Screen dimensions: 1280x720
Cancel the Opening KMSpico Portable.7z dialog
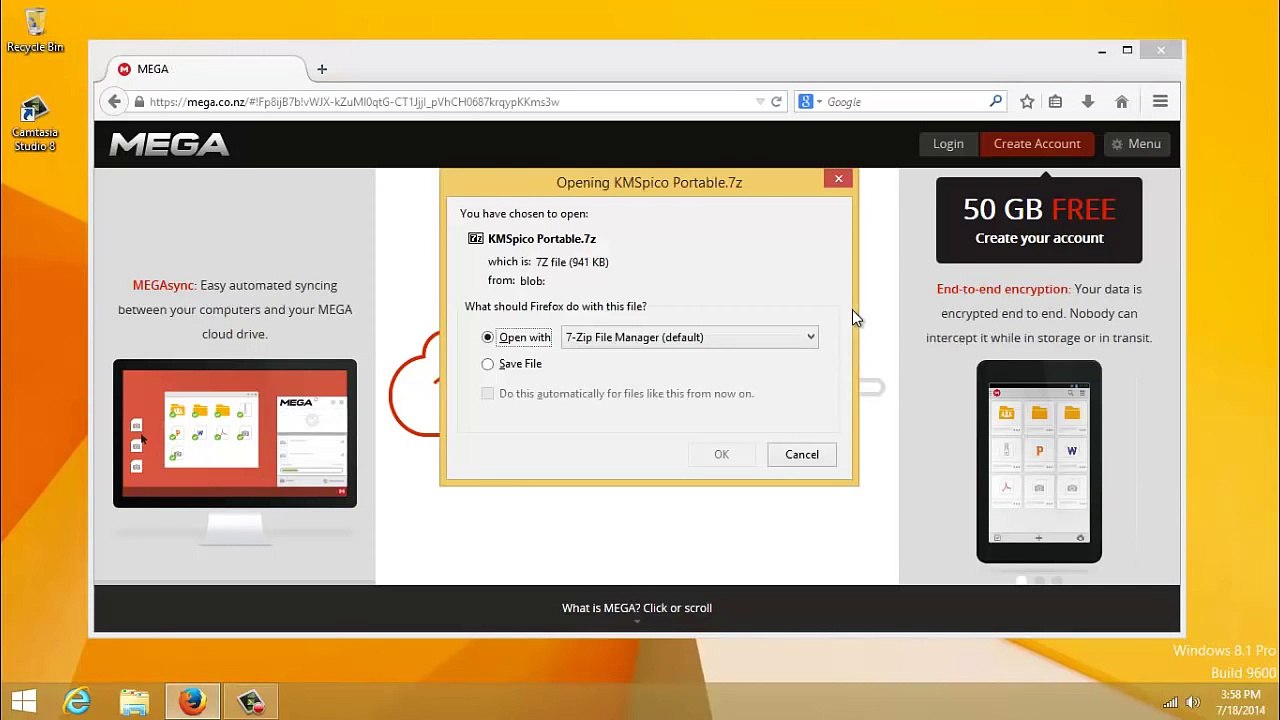point(801,454)
